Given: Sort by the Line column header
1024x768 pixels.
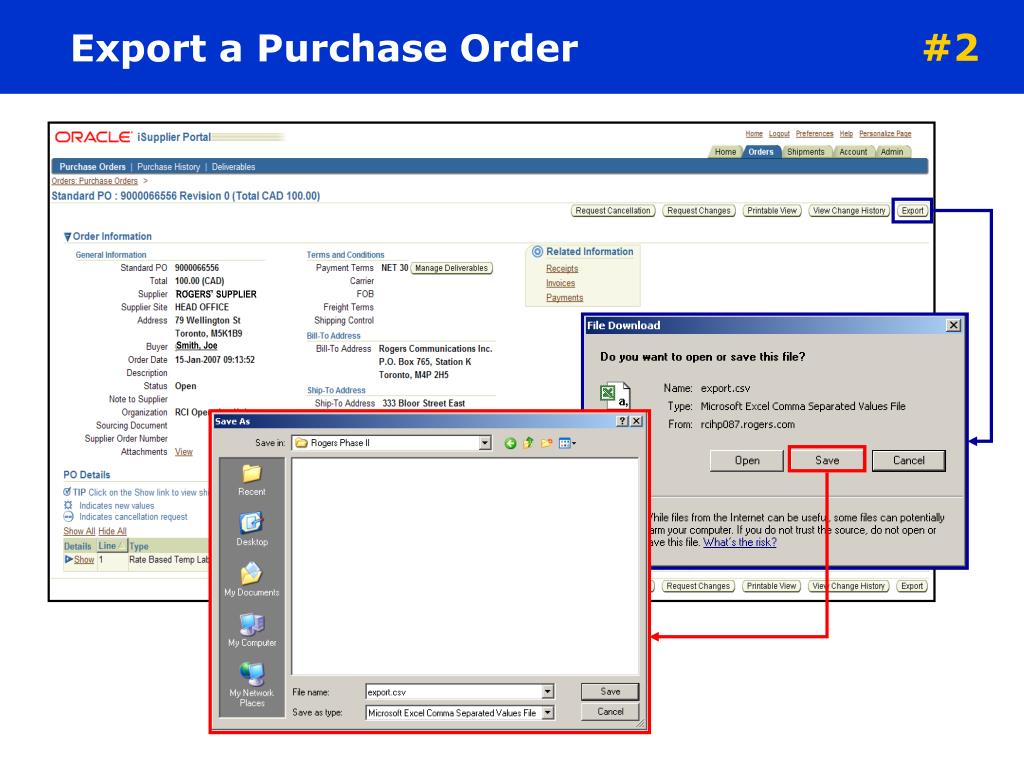Looking at the screenshot, I should point(111,546).
